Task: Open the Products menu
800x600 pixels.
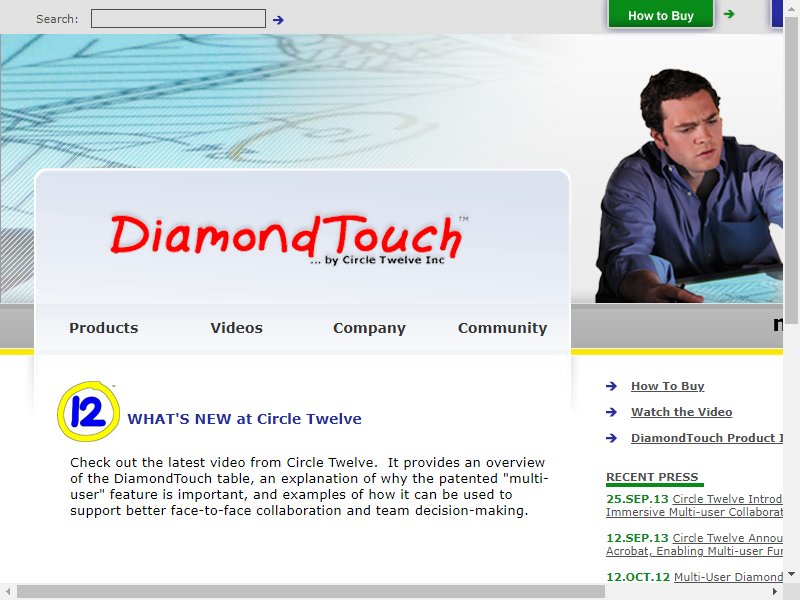Action: click(x=104, y=328)
